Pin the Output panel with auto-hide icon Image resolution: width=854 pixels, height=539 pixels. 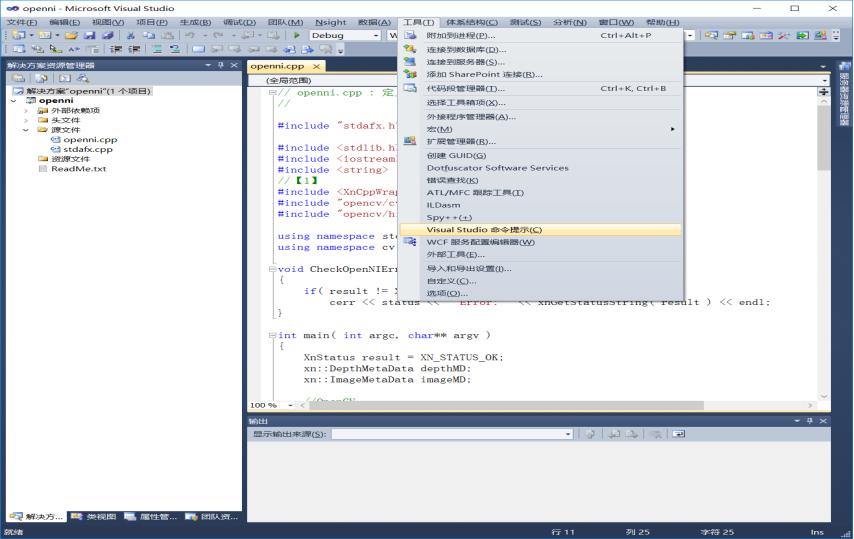click(809, 421)
